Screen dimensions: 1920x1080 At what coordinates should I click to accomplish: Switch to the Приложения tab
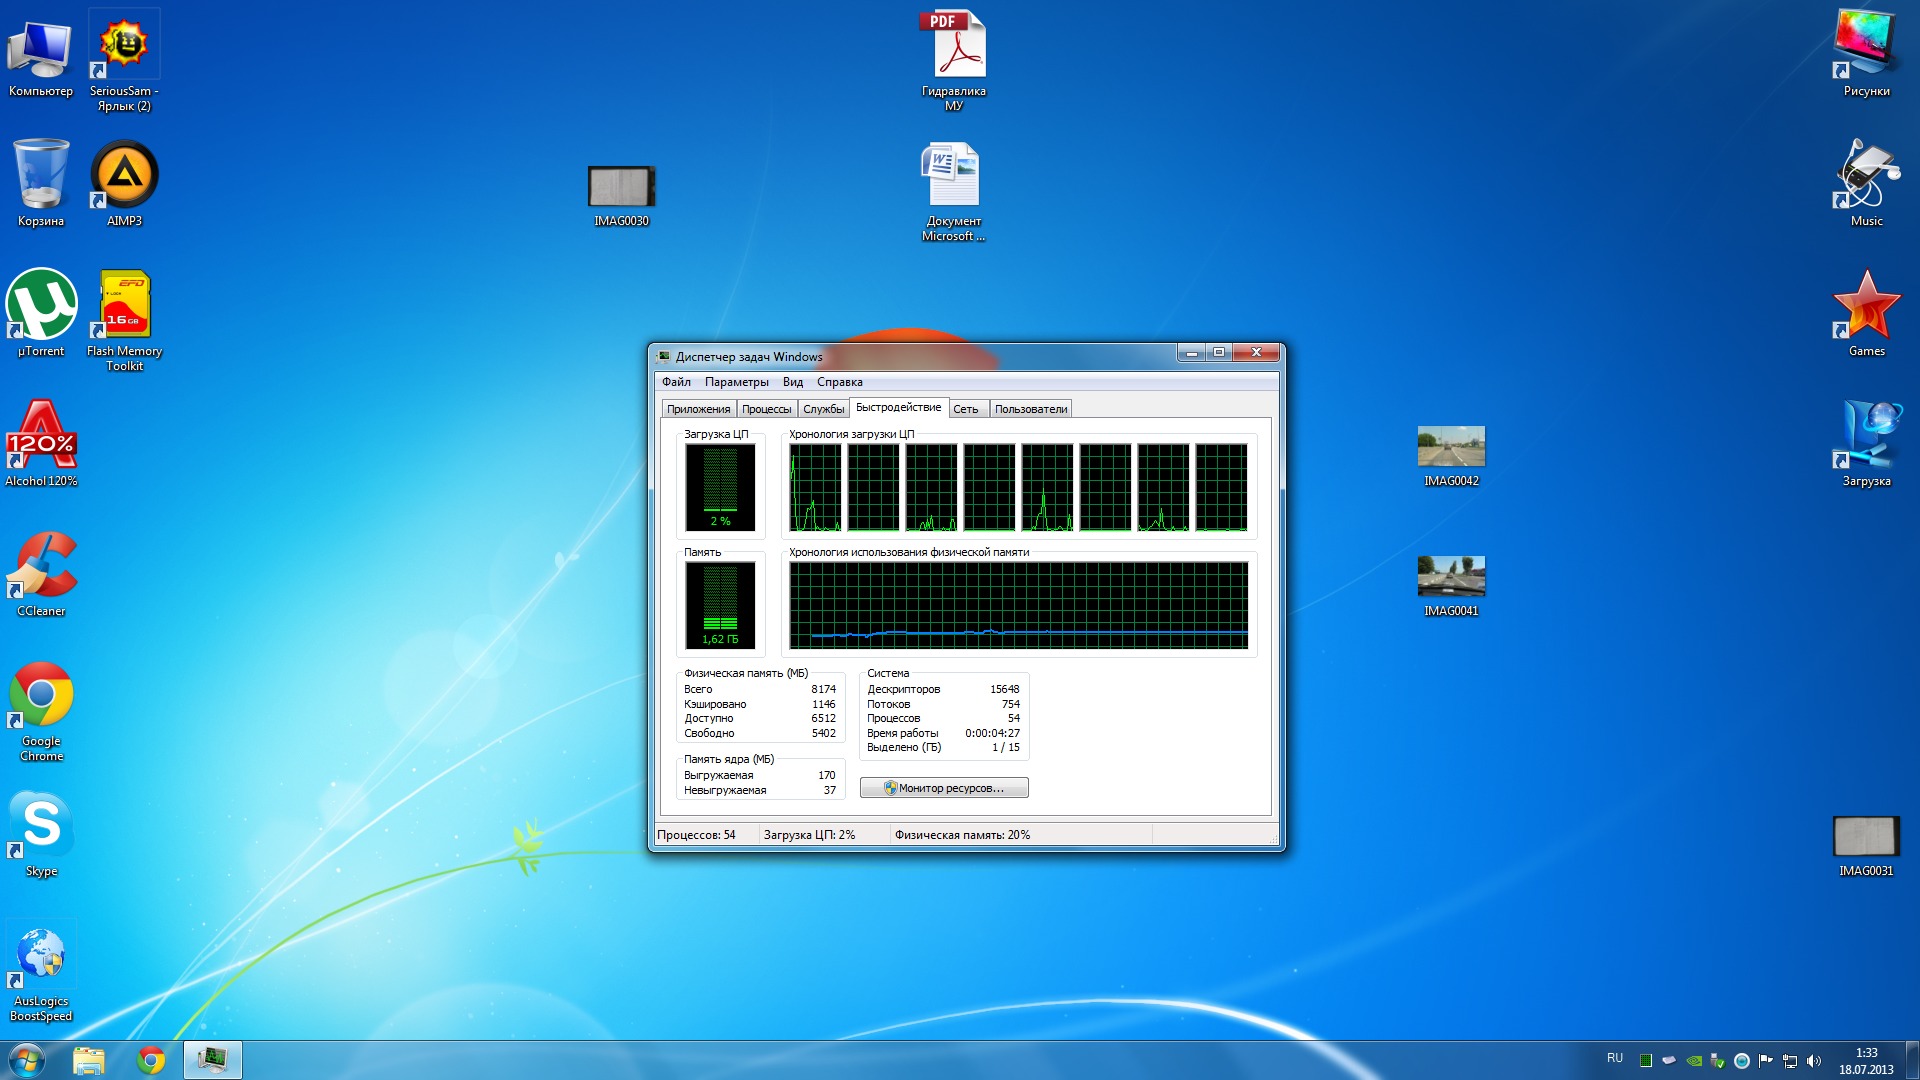698,409
